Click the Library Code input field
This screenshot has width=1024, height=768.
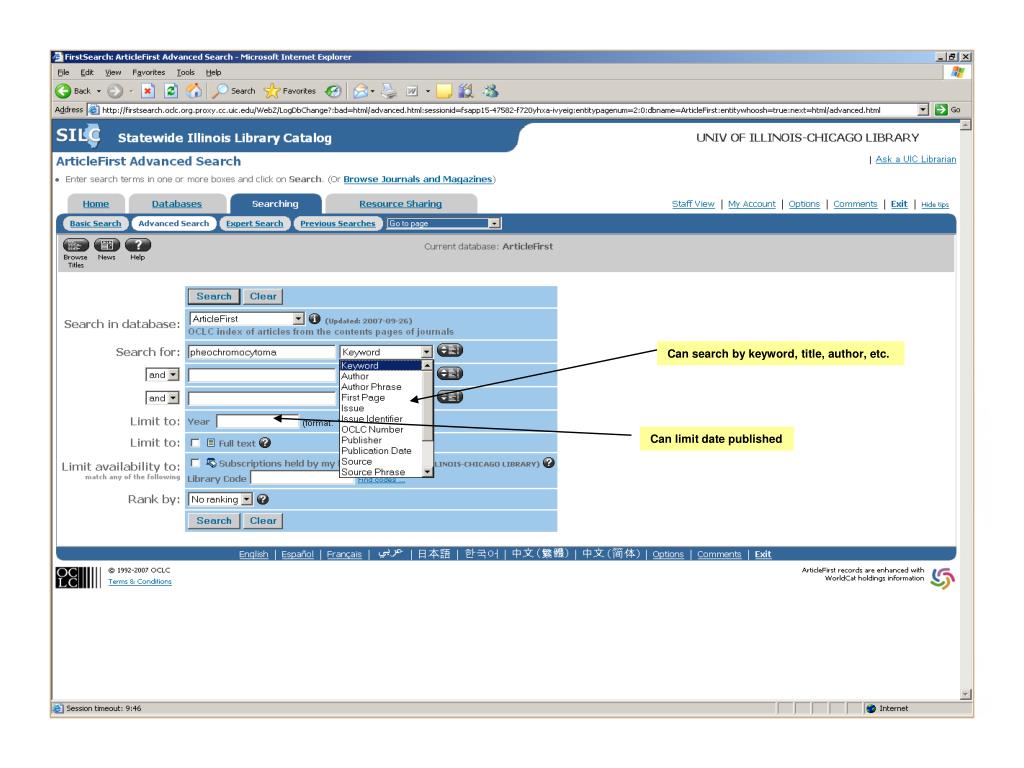click(x=303, y=478)
